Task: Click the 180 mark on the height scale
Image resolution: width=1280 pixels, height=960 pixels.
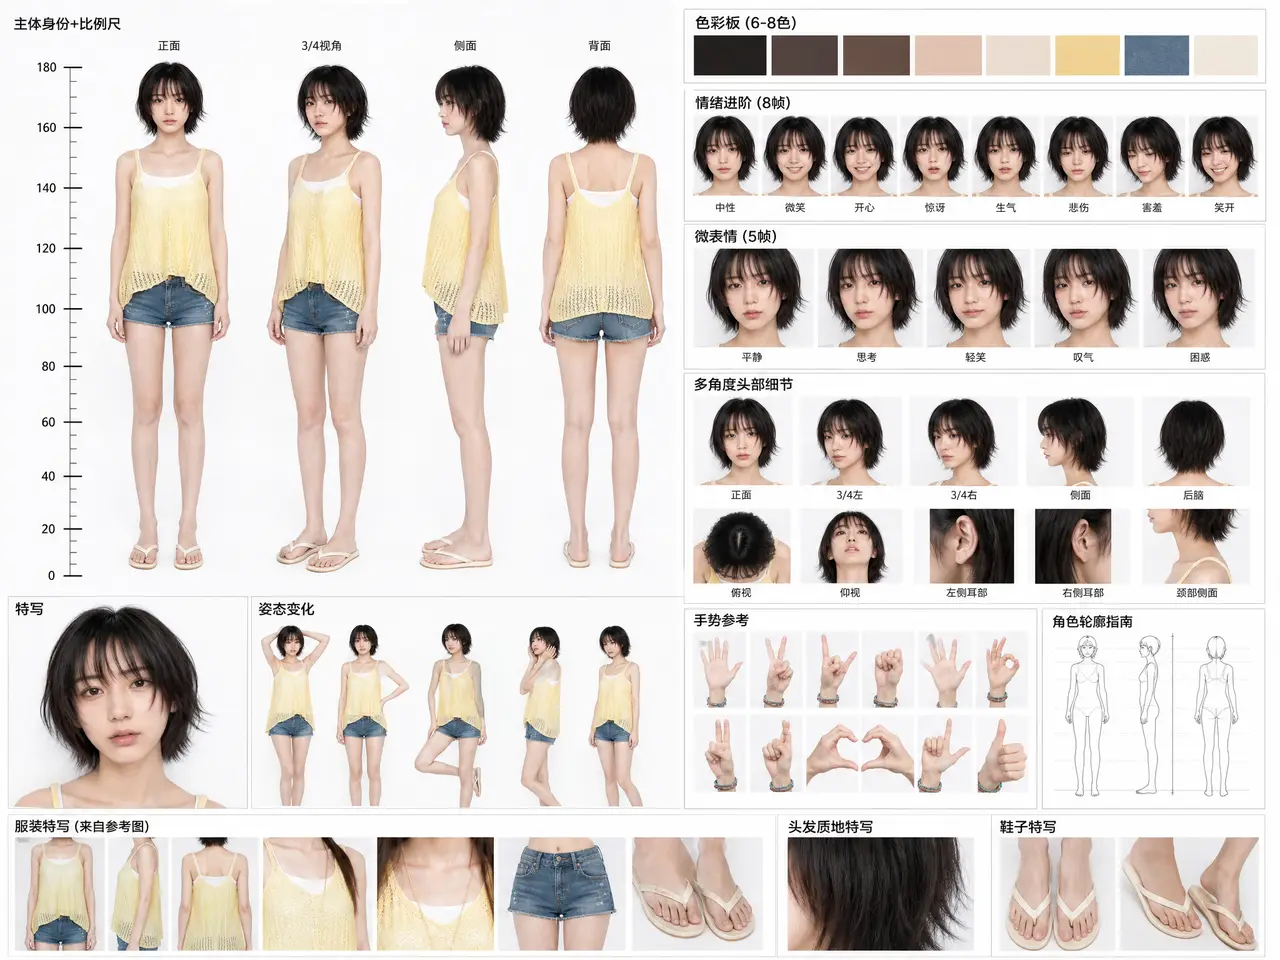Action: (47, 67)
